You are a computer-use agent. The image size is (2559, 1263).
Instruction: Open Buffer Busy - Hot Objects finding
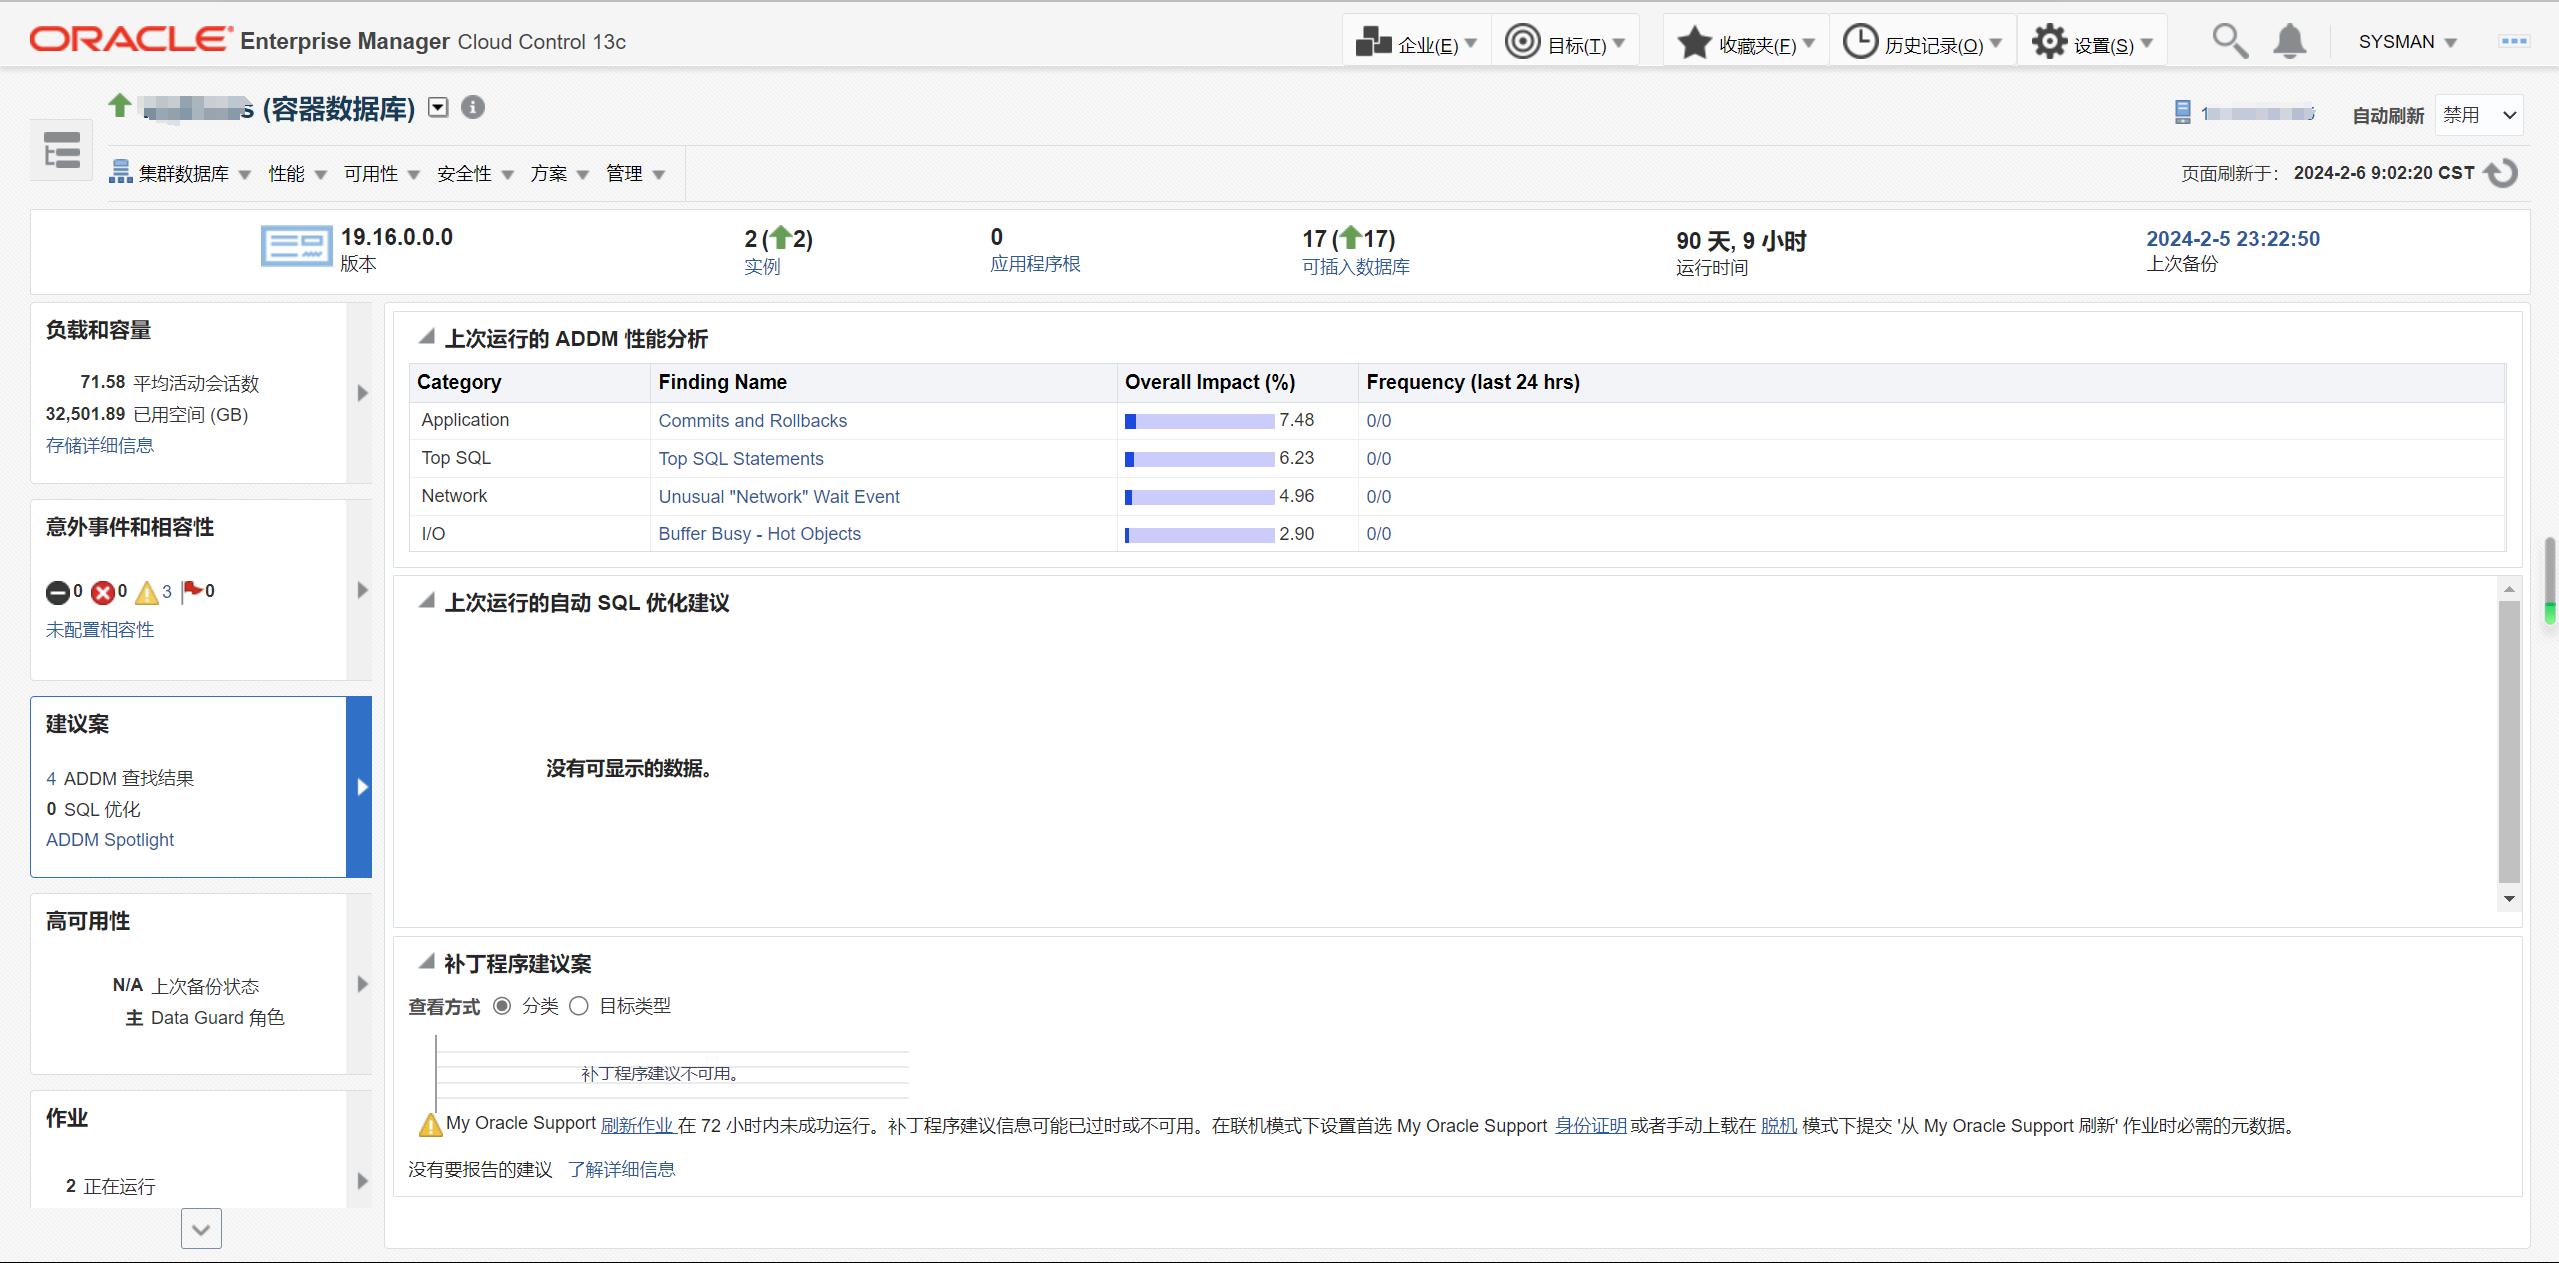coord(759,534)
